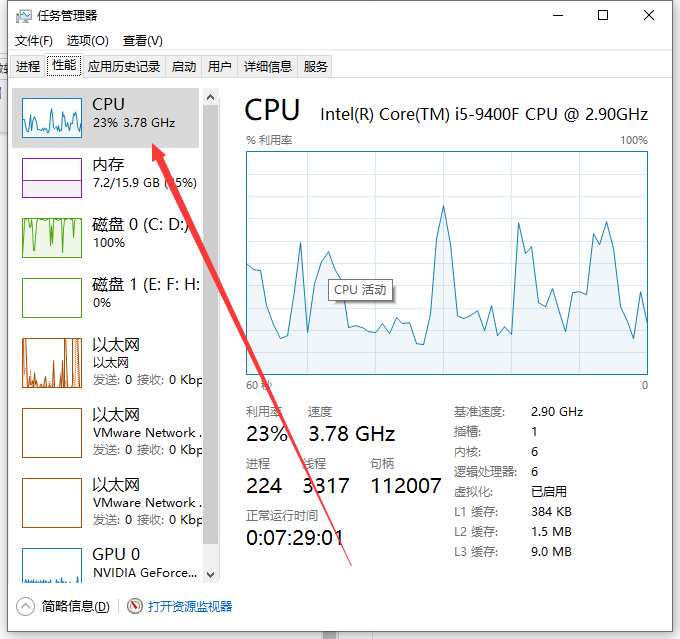Open 磁盘 0 (C: D:) performance graph
The height and width of the screenshot is (639, 680).
52,237
